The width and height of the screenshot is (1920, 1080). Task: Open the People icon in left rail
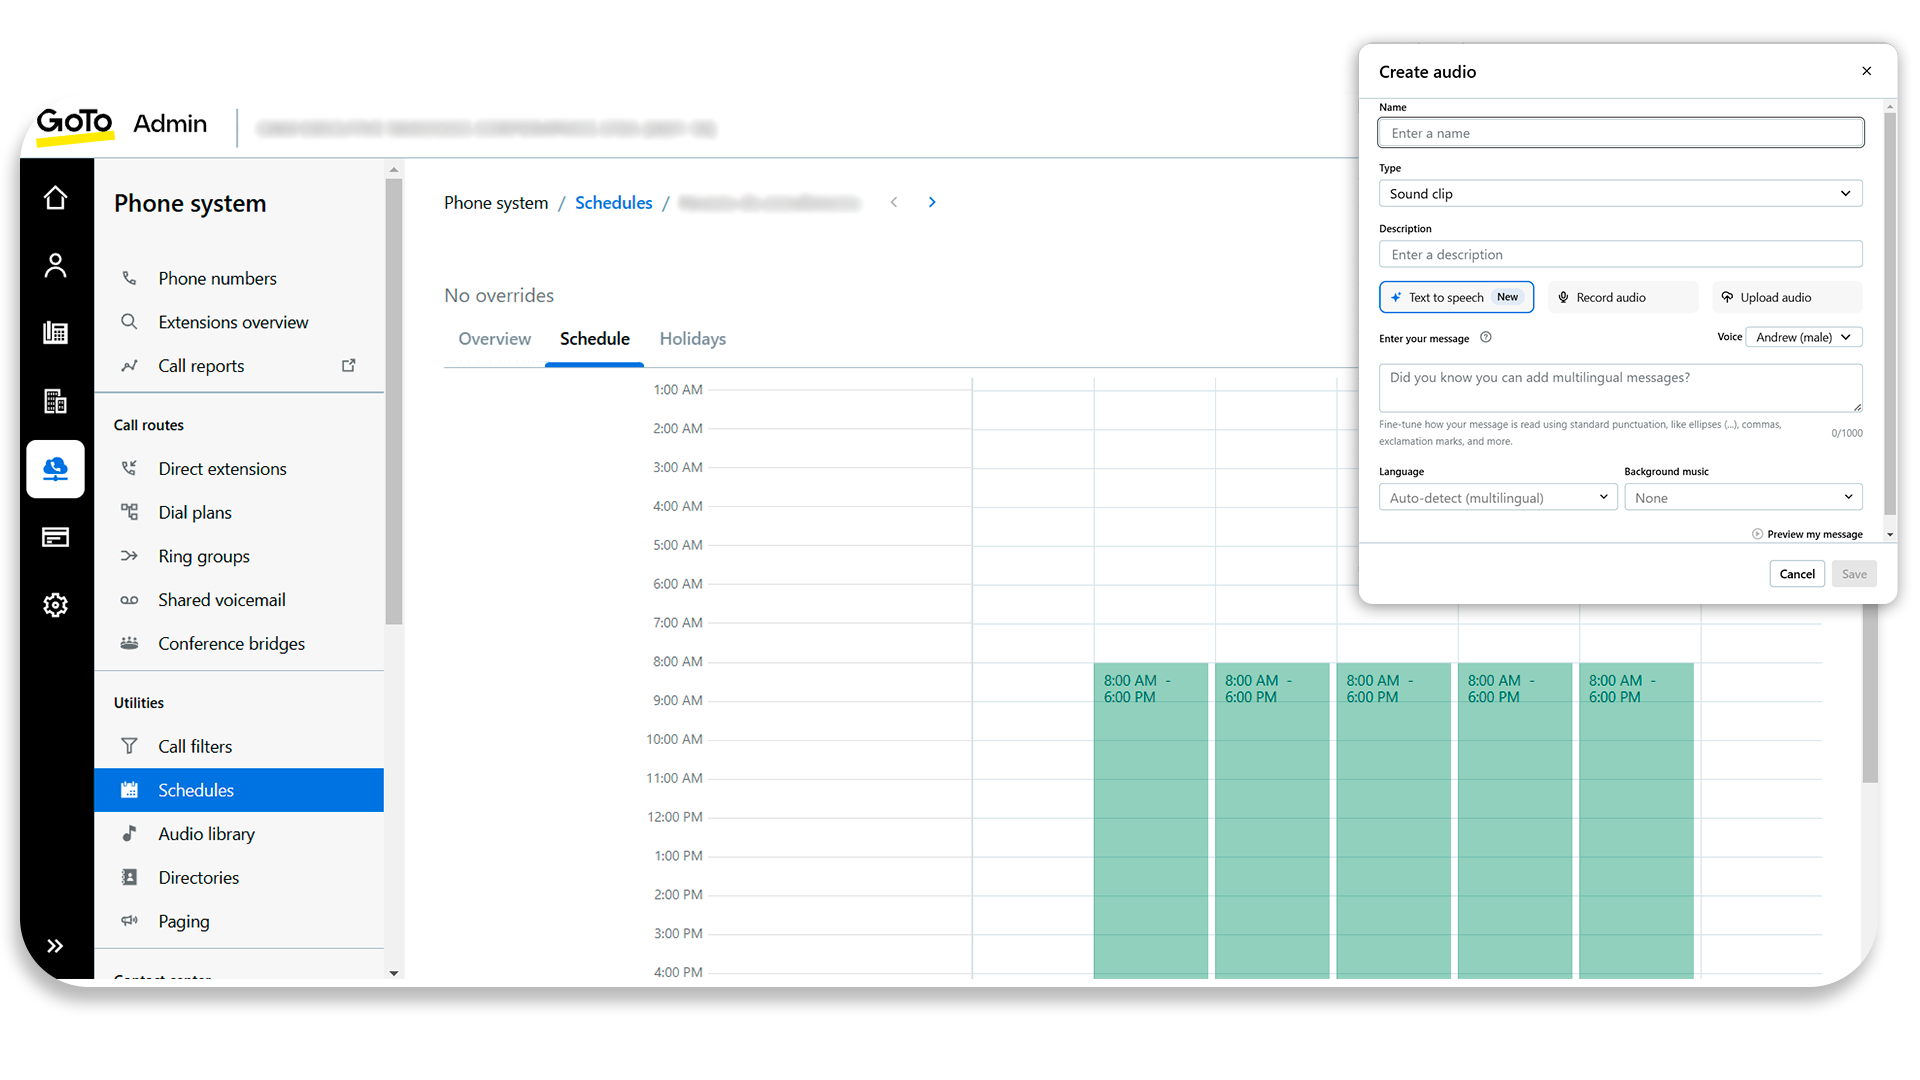coord(55,265)
